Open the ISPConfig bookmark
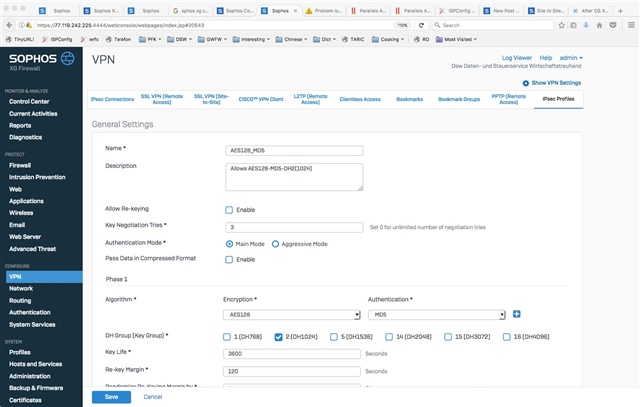 (x=58, y=39)
